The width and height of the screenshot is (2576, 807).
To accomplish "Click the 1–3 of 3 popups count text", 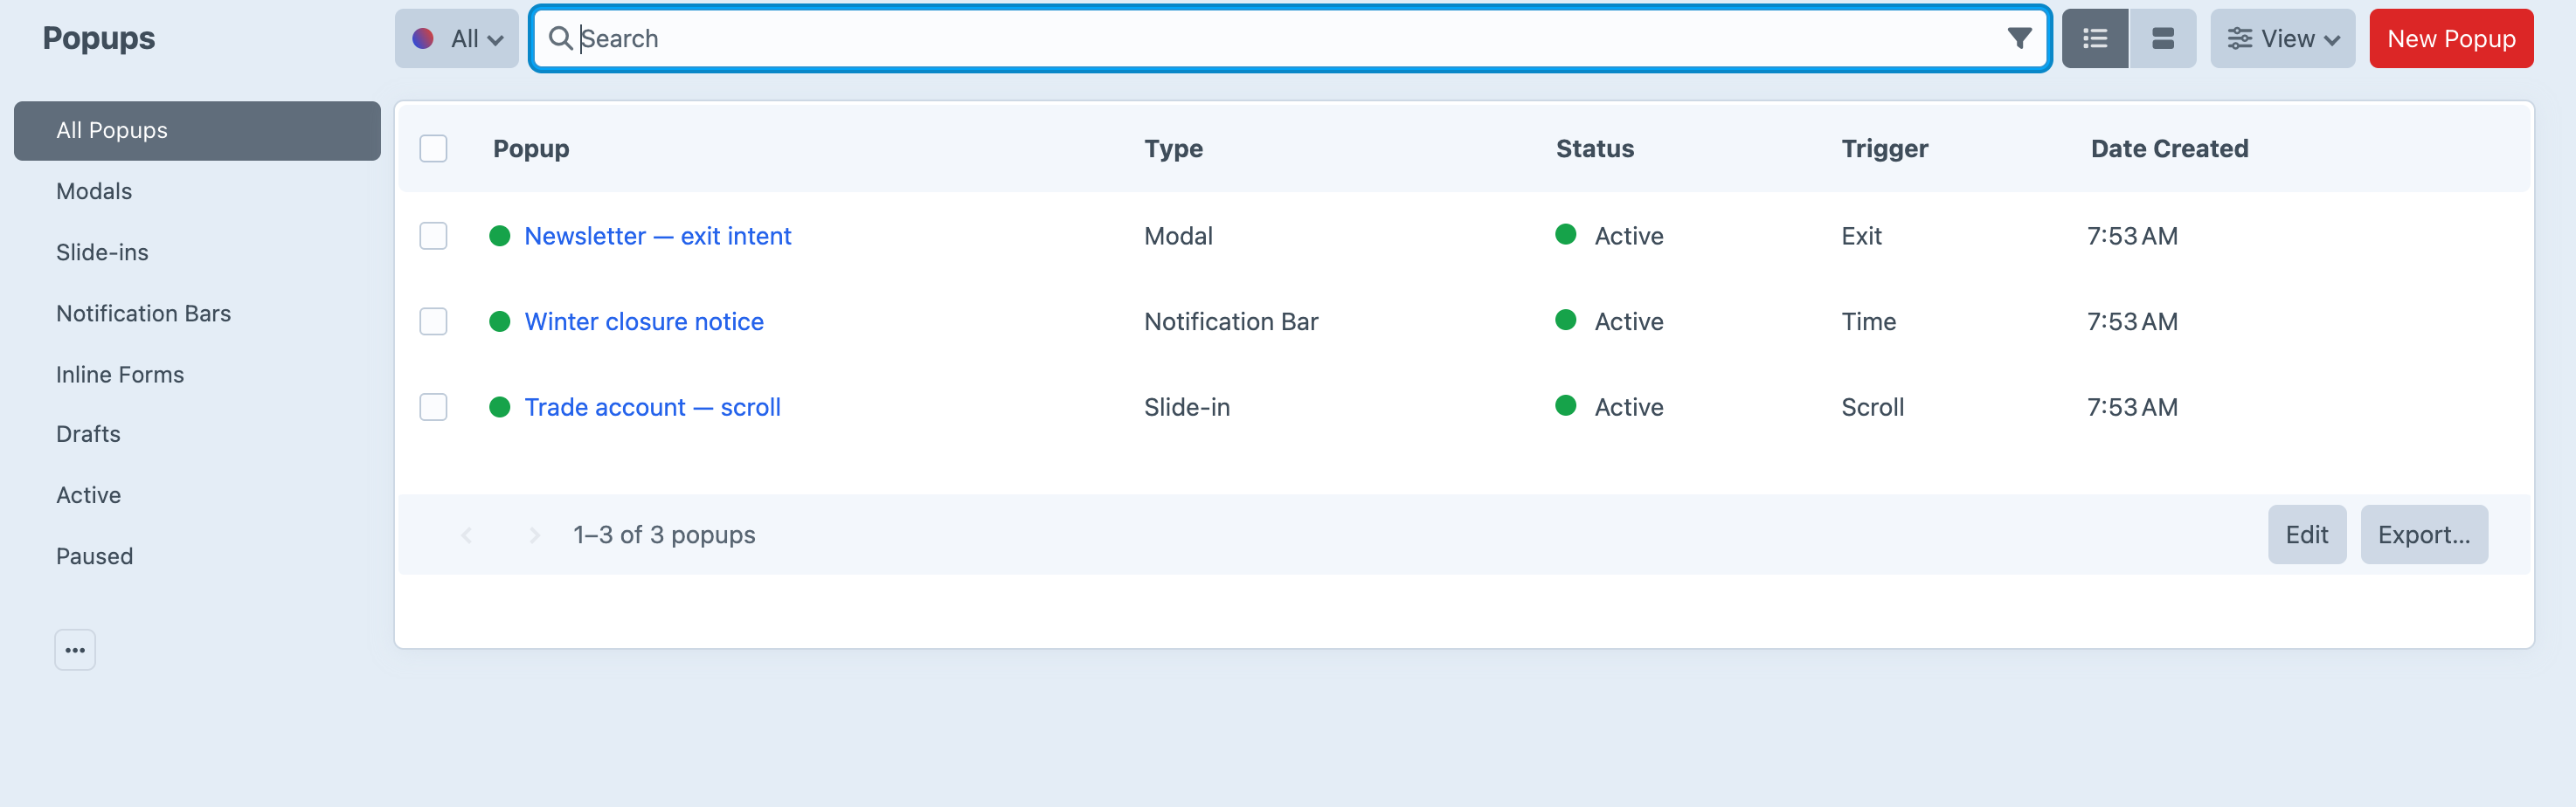I will (x=664, y=535).
